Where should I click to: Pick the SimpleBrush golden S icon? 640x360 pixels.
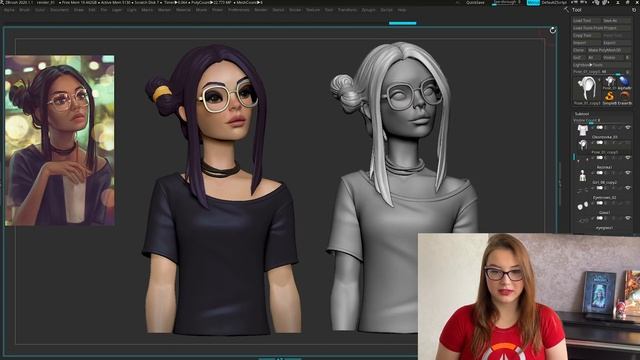point(610,96)
